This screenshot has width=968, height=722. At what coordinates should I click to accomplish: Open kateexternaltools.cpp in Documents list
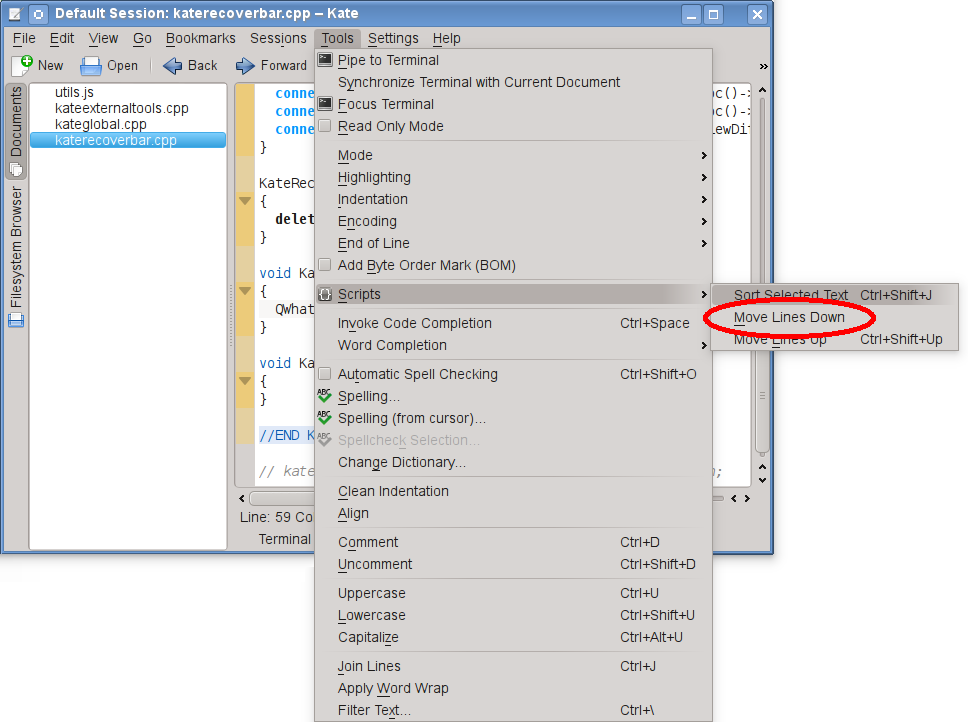128,108
